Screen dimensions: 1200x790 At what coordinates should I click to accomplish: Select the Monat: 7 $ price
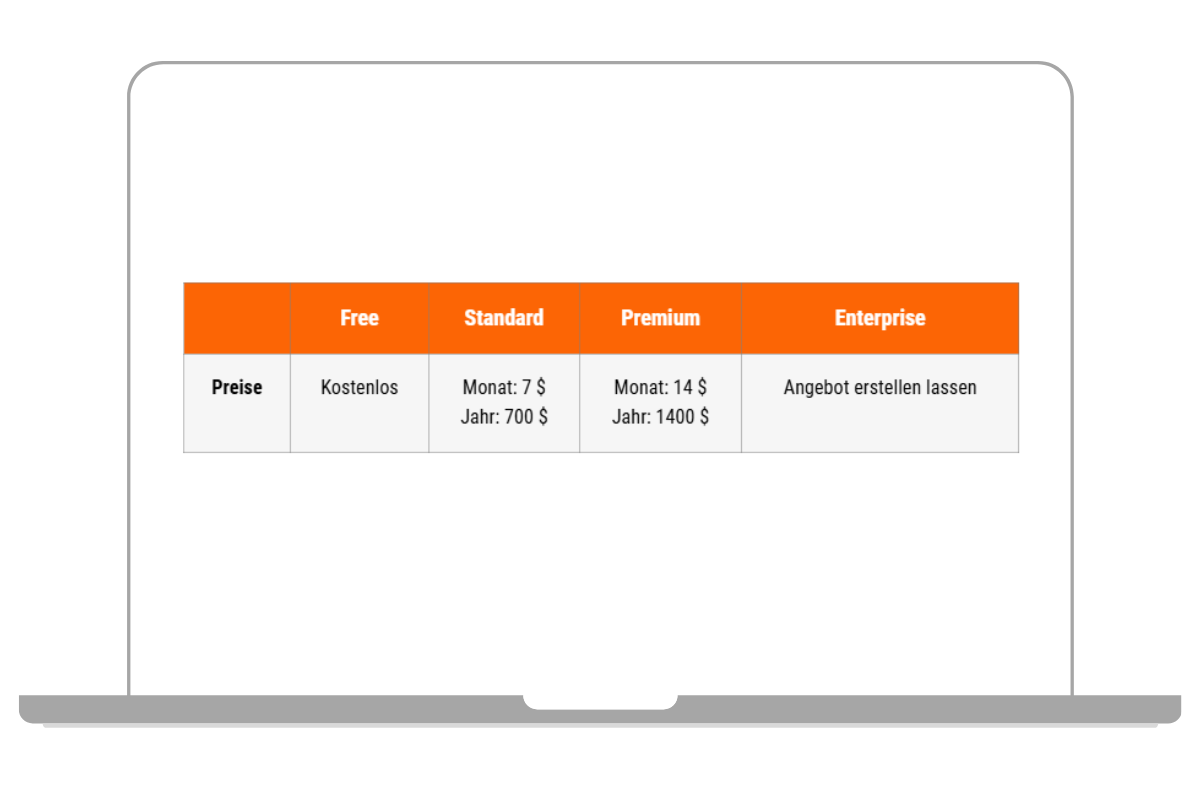tap(504, 388)
